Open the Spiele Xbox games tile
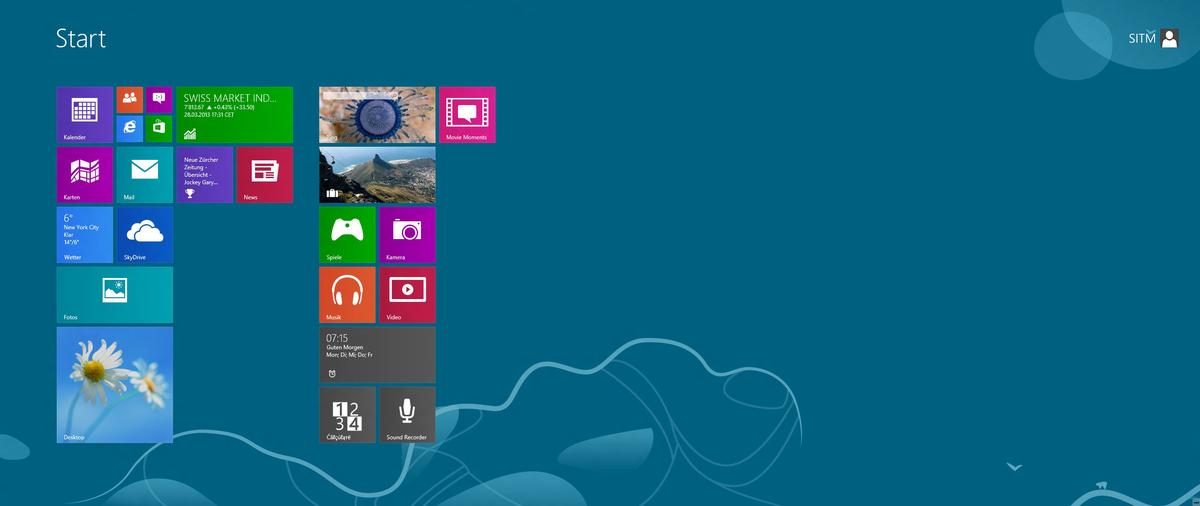 pos(347,235)
